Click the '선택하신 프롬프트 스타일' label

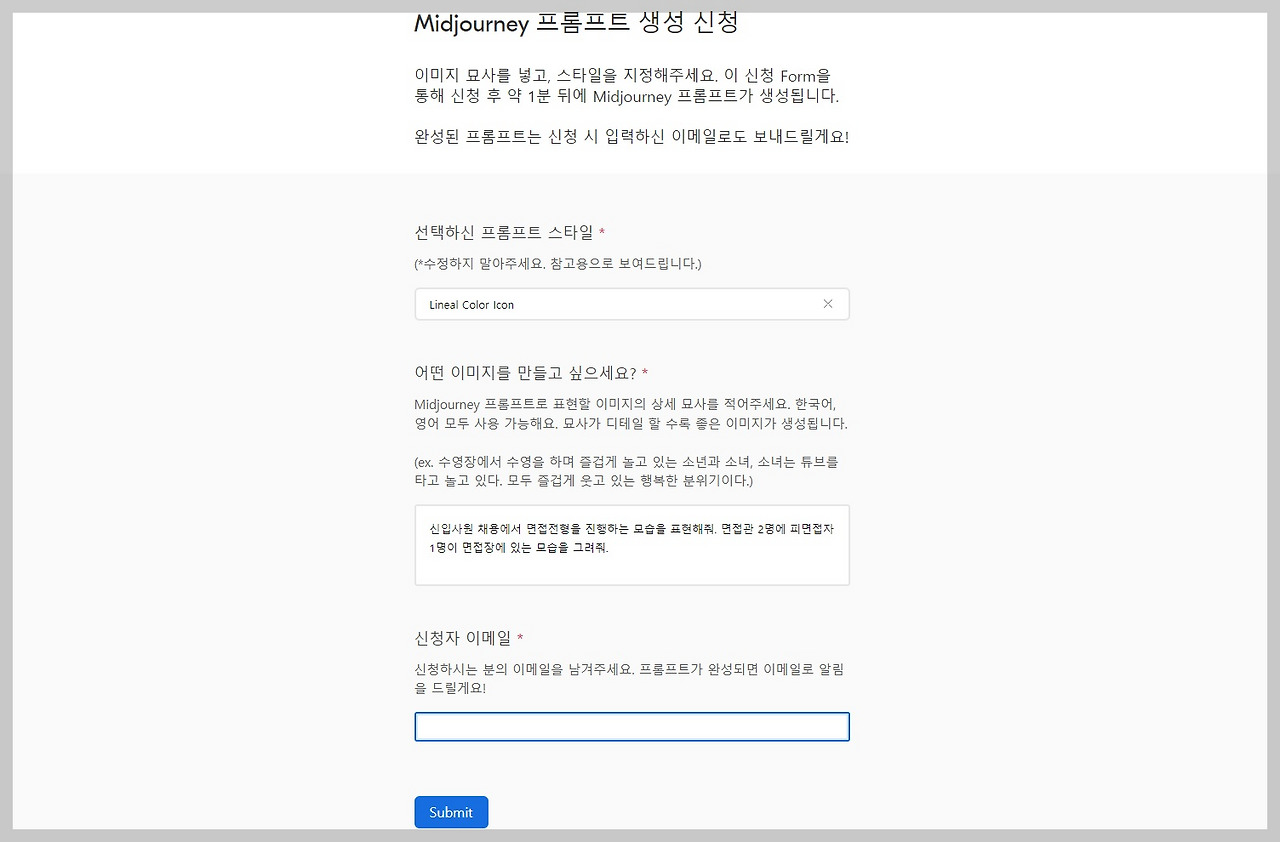(x=504, y=233)
